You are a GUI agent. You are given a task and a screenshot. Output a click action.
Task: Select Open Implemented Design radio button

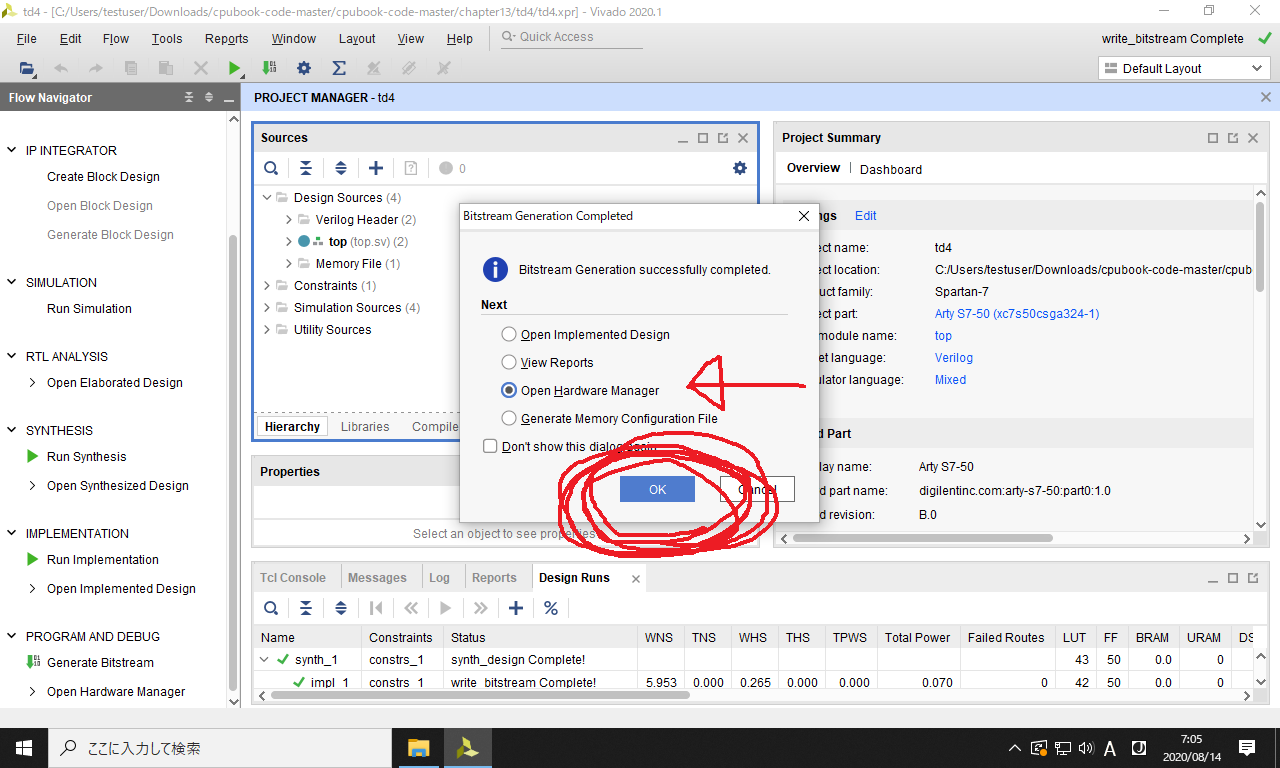(509, 335)
